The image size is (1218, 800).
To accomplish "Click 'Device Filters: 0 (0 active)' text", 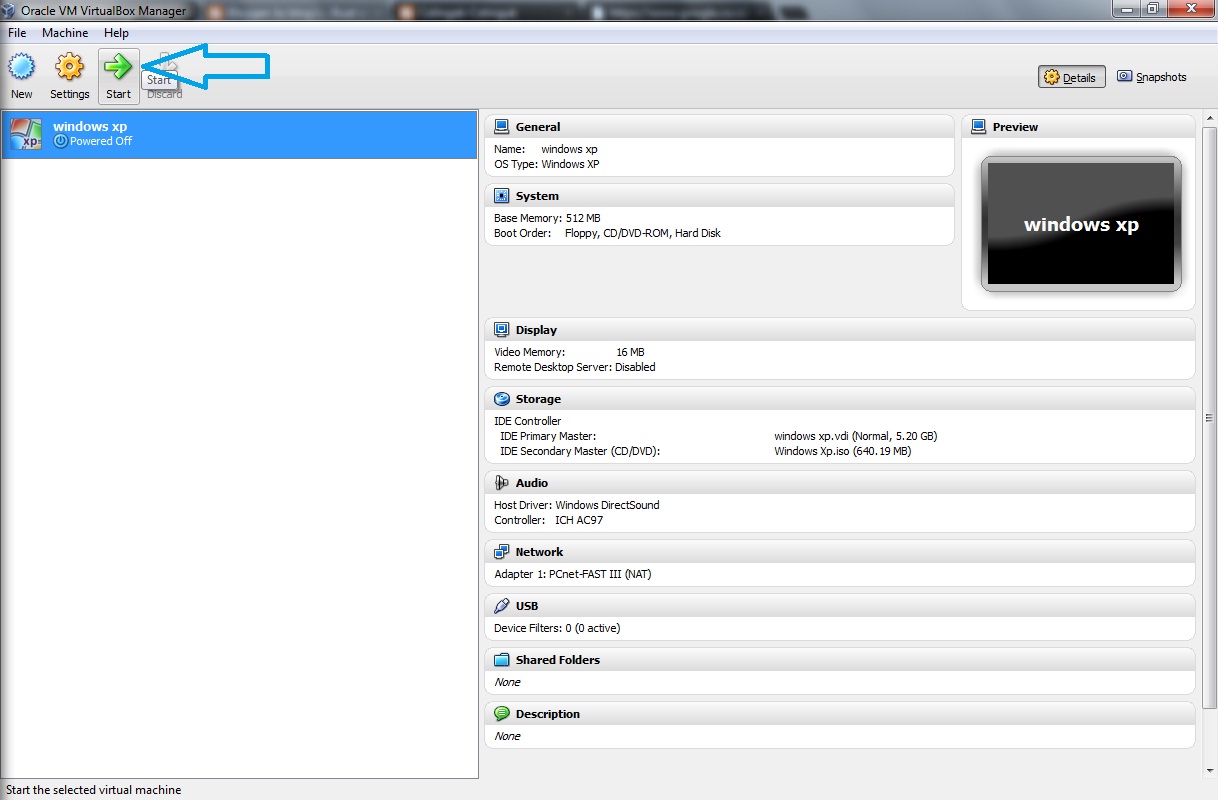I will coord(557,628).
